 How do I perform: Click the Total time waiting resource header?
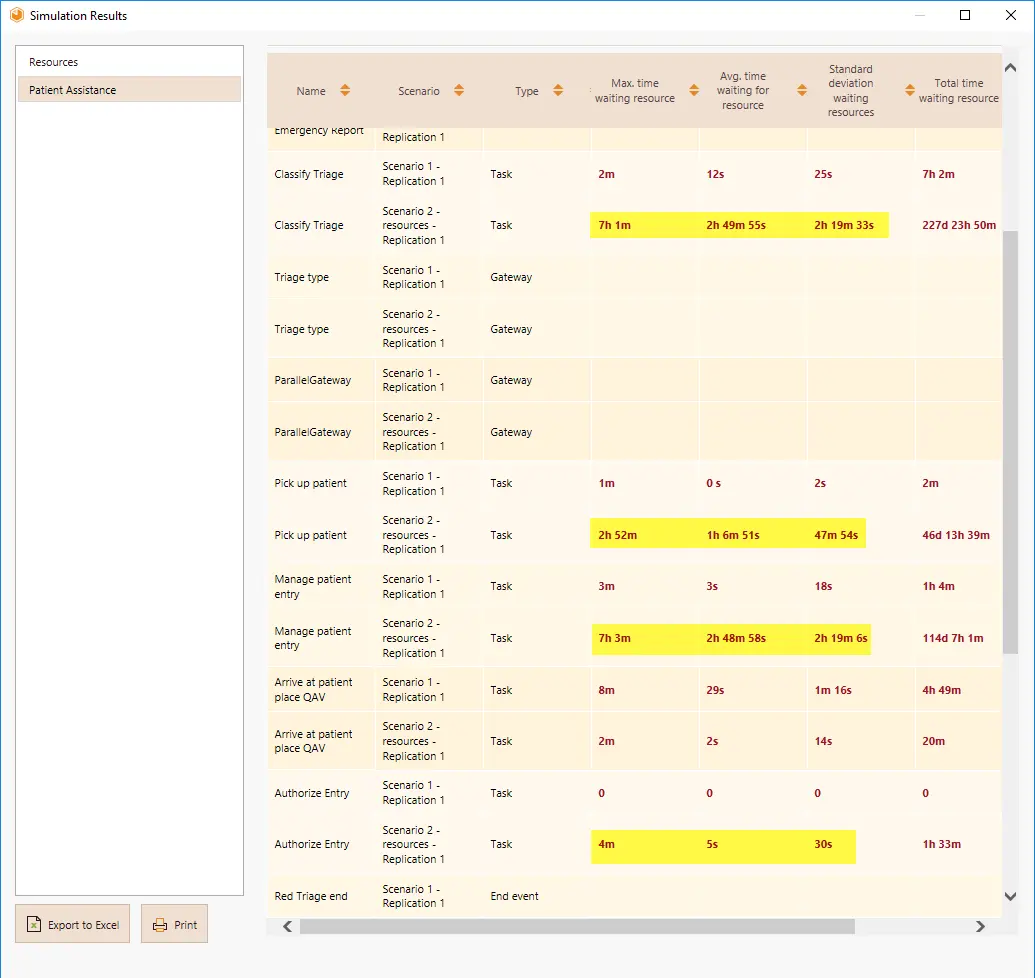(958, 90)
